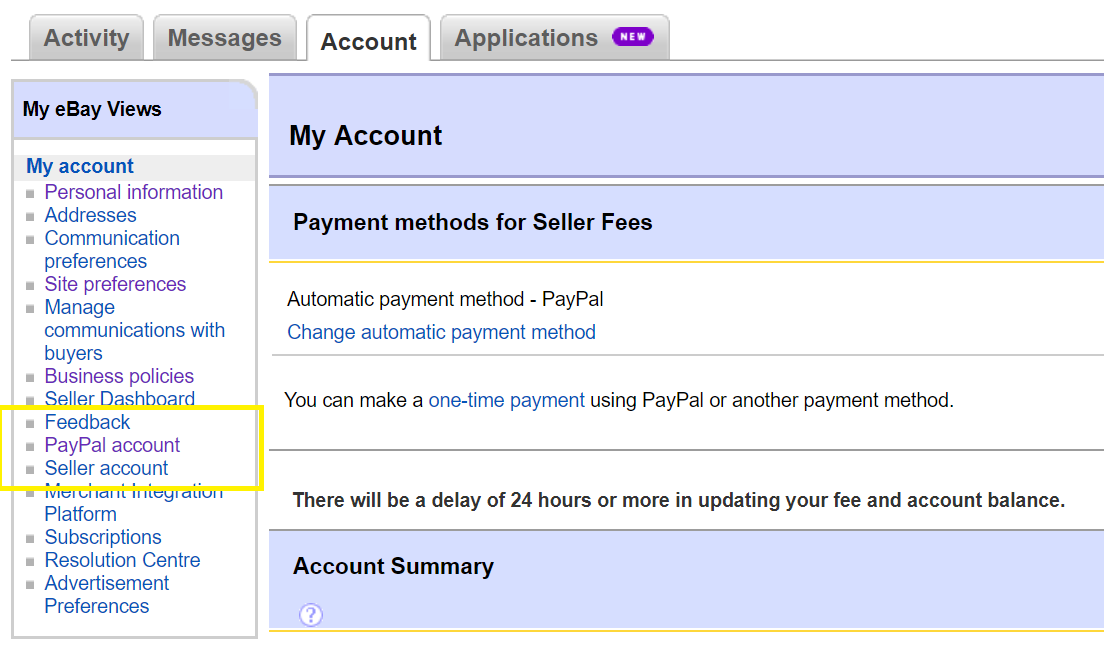Open Advertisement Preferences link
Image resolution: width=1104 pixels, height=647 pixels.
[x=106, y=594]
